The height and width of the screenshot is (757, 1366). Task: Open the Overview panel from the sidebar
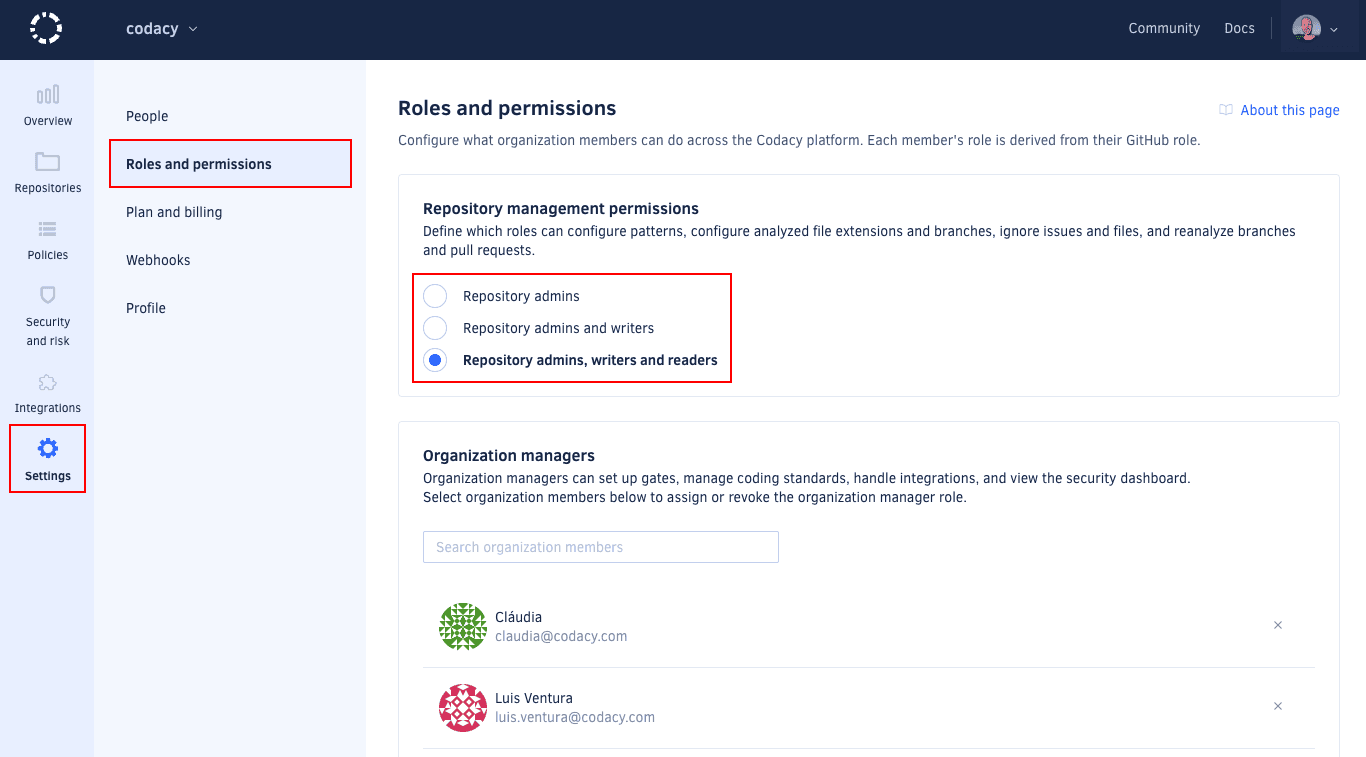click(x=46, y=105)
